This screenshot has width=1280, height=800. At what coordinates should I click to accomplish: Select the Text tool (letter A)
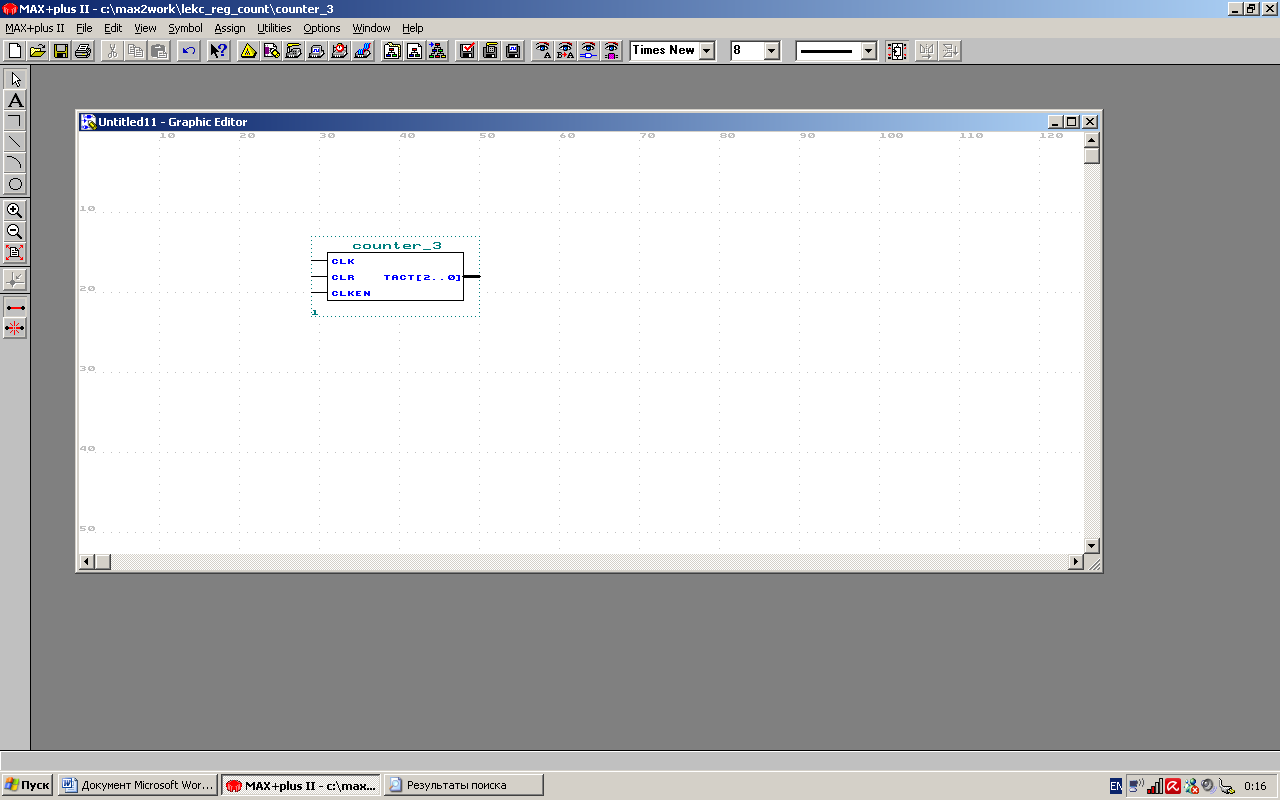pos(15,100)
